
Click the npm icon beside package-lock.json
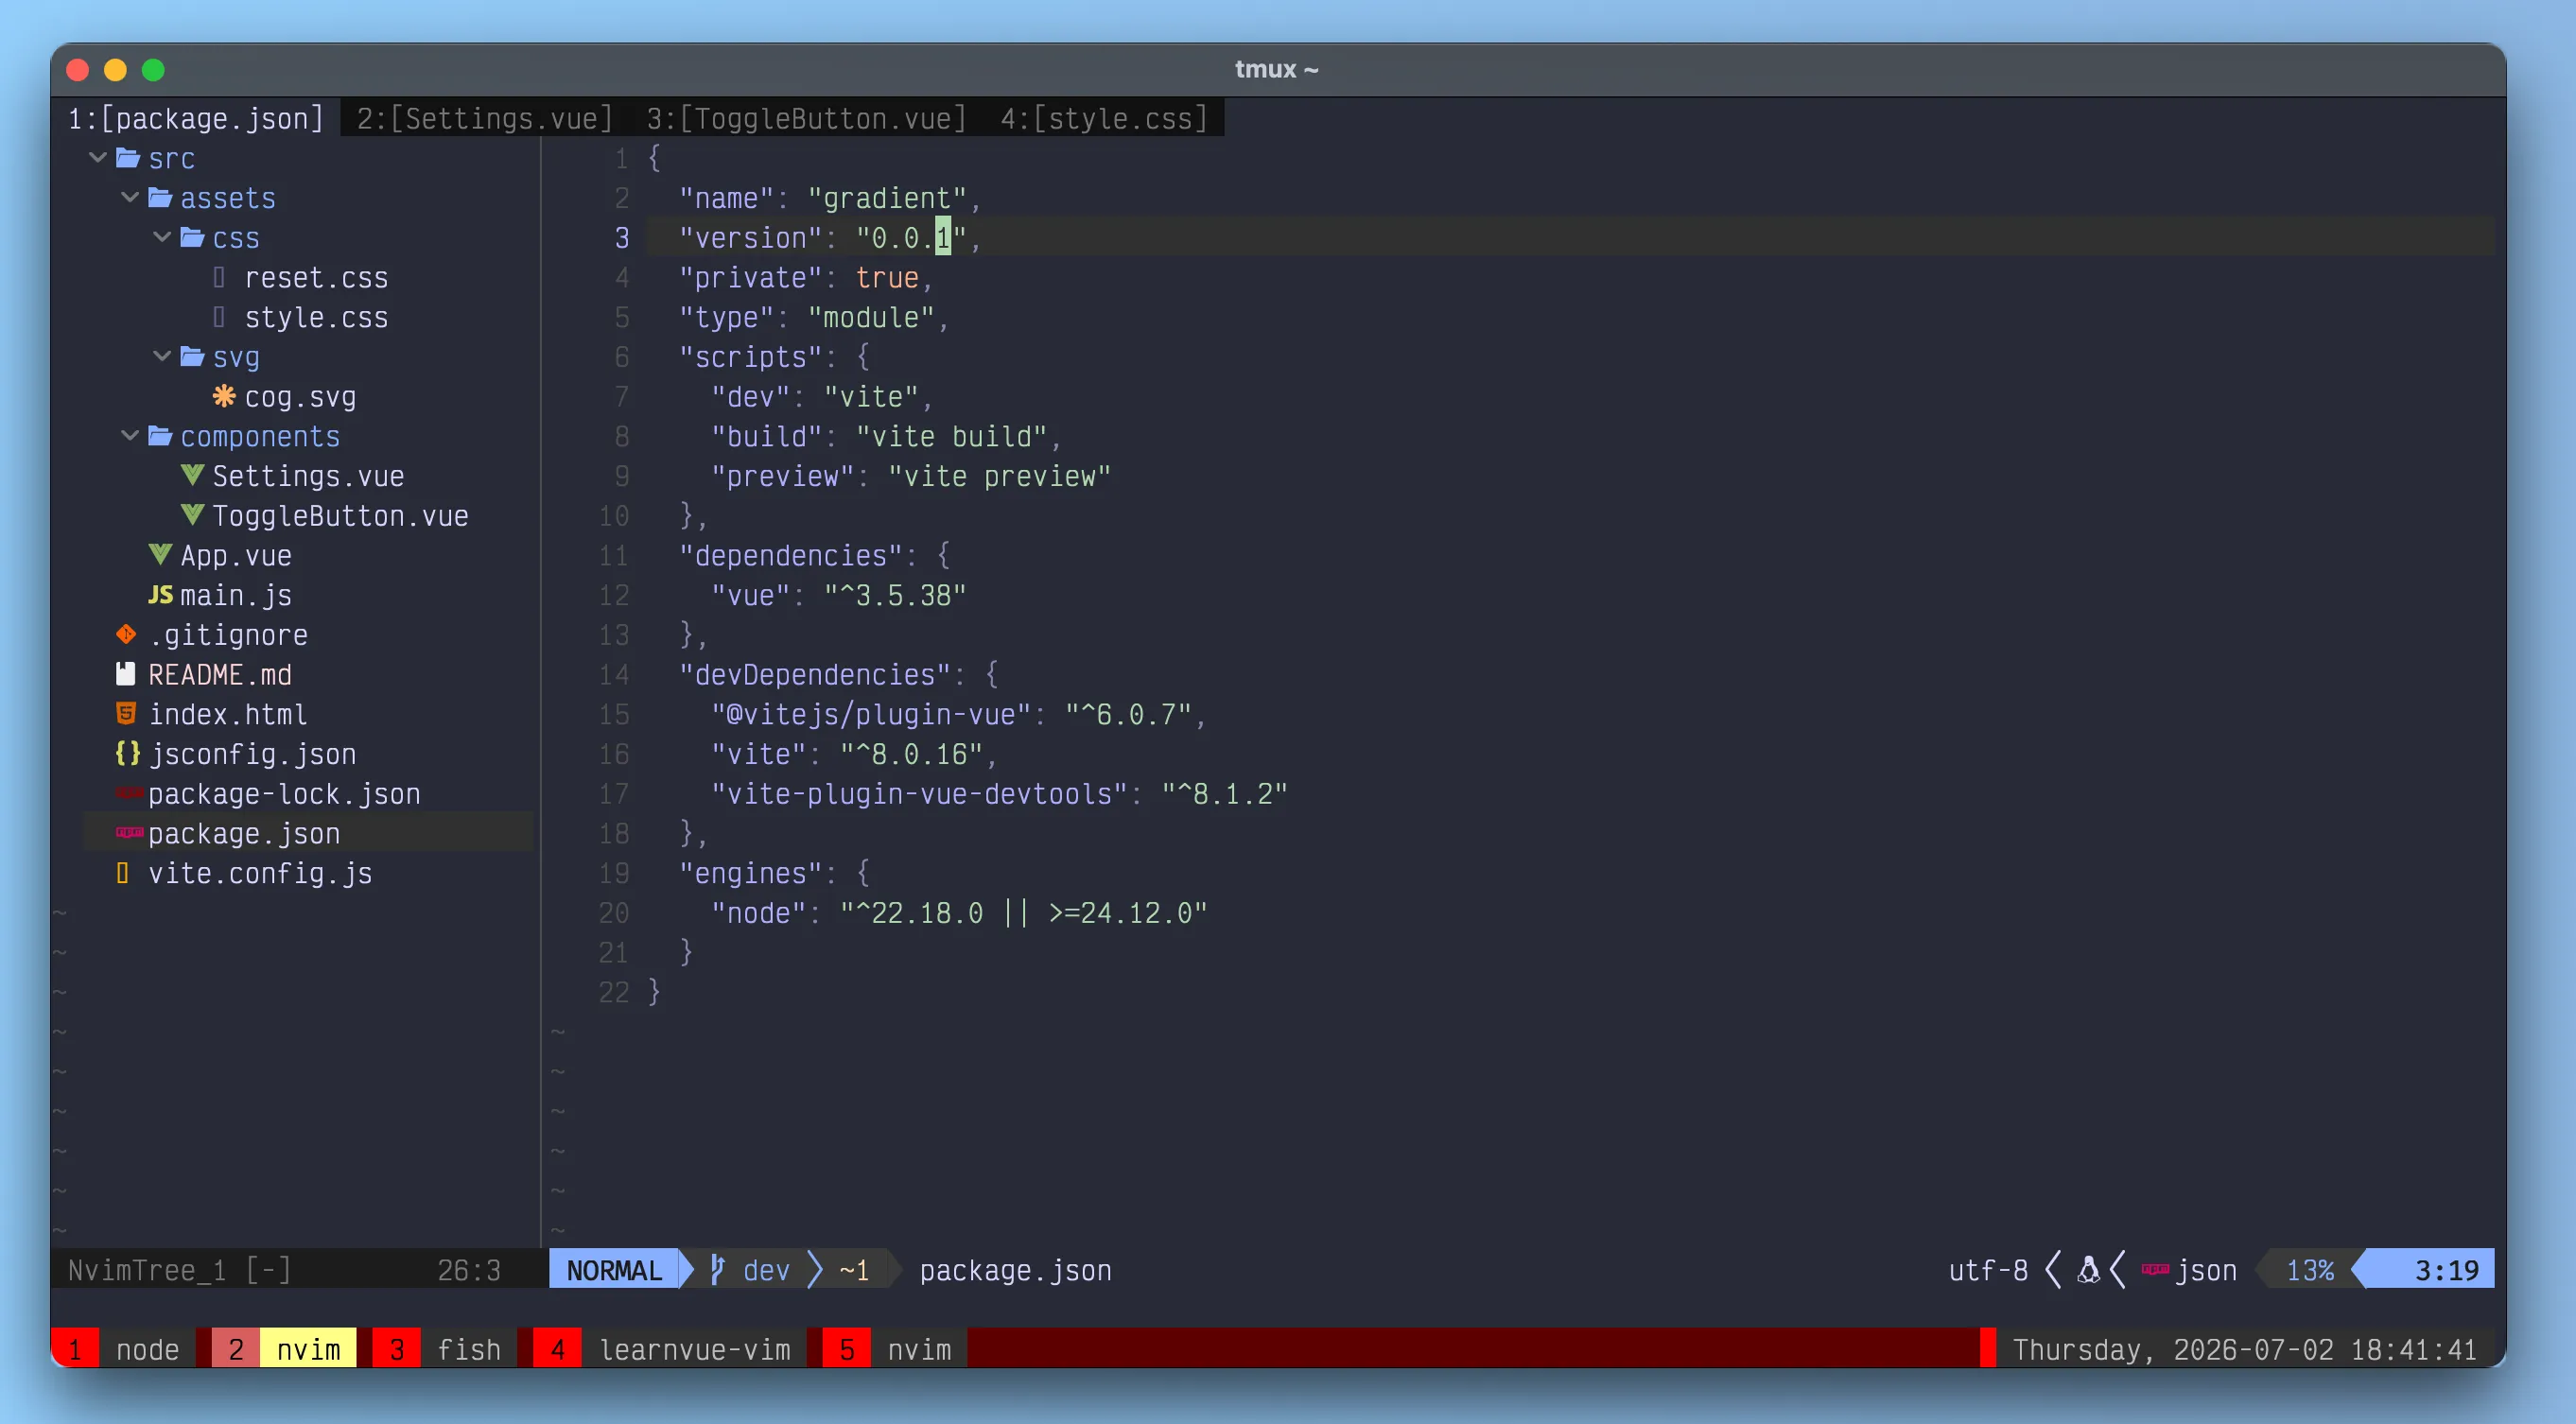[x=129, y=793]
